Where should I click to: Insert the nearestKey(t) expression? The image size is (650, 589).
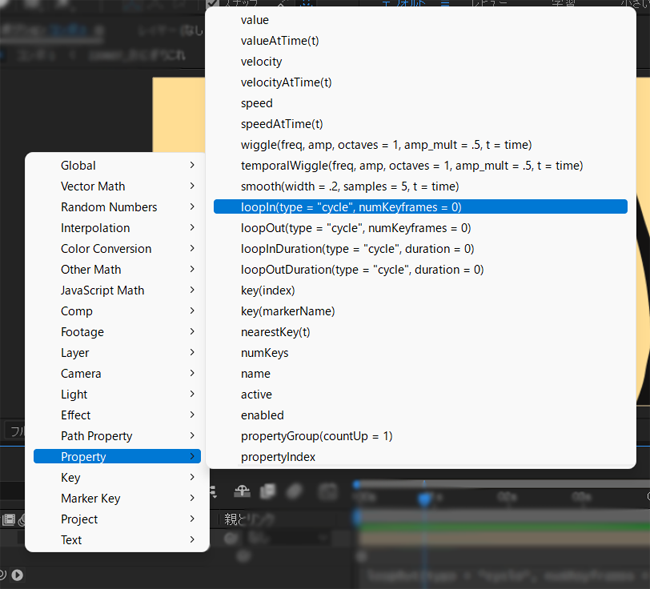[275, 332]
